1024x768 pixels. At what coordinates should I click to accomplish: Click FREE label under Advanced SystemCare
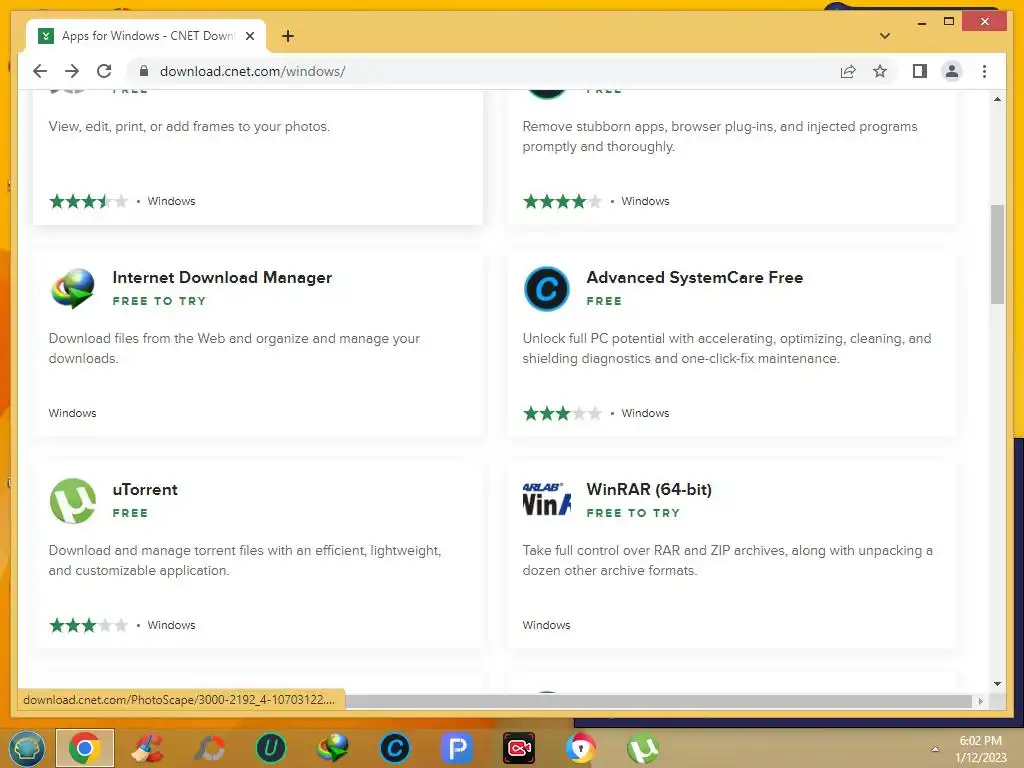(604, 301)
